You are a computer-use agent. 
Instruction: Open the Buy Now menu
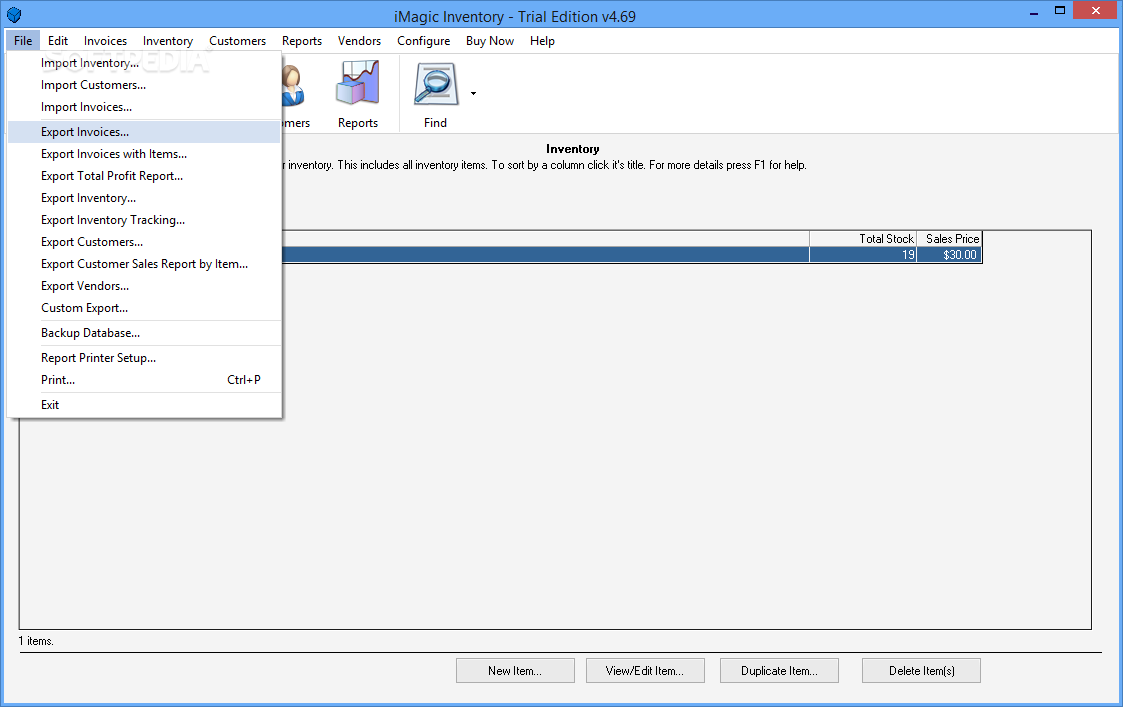click(490, 41)
